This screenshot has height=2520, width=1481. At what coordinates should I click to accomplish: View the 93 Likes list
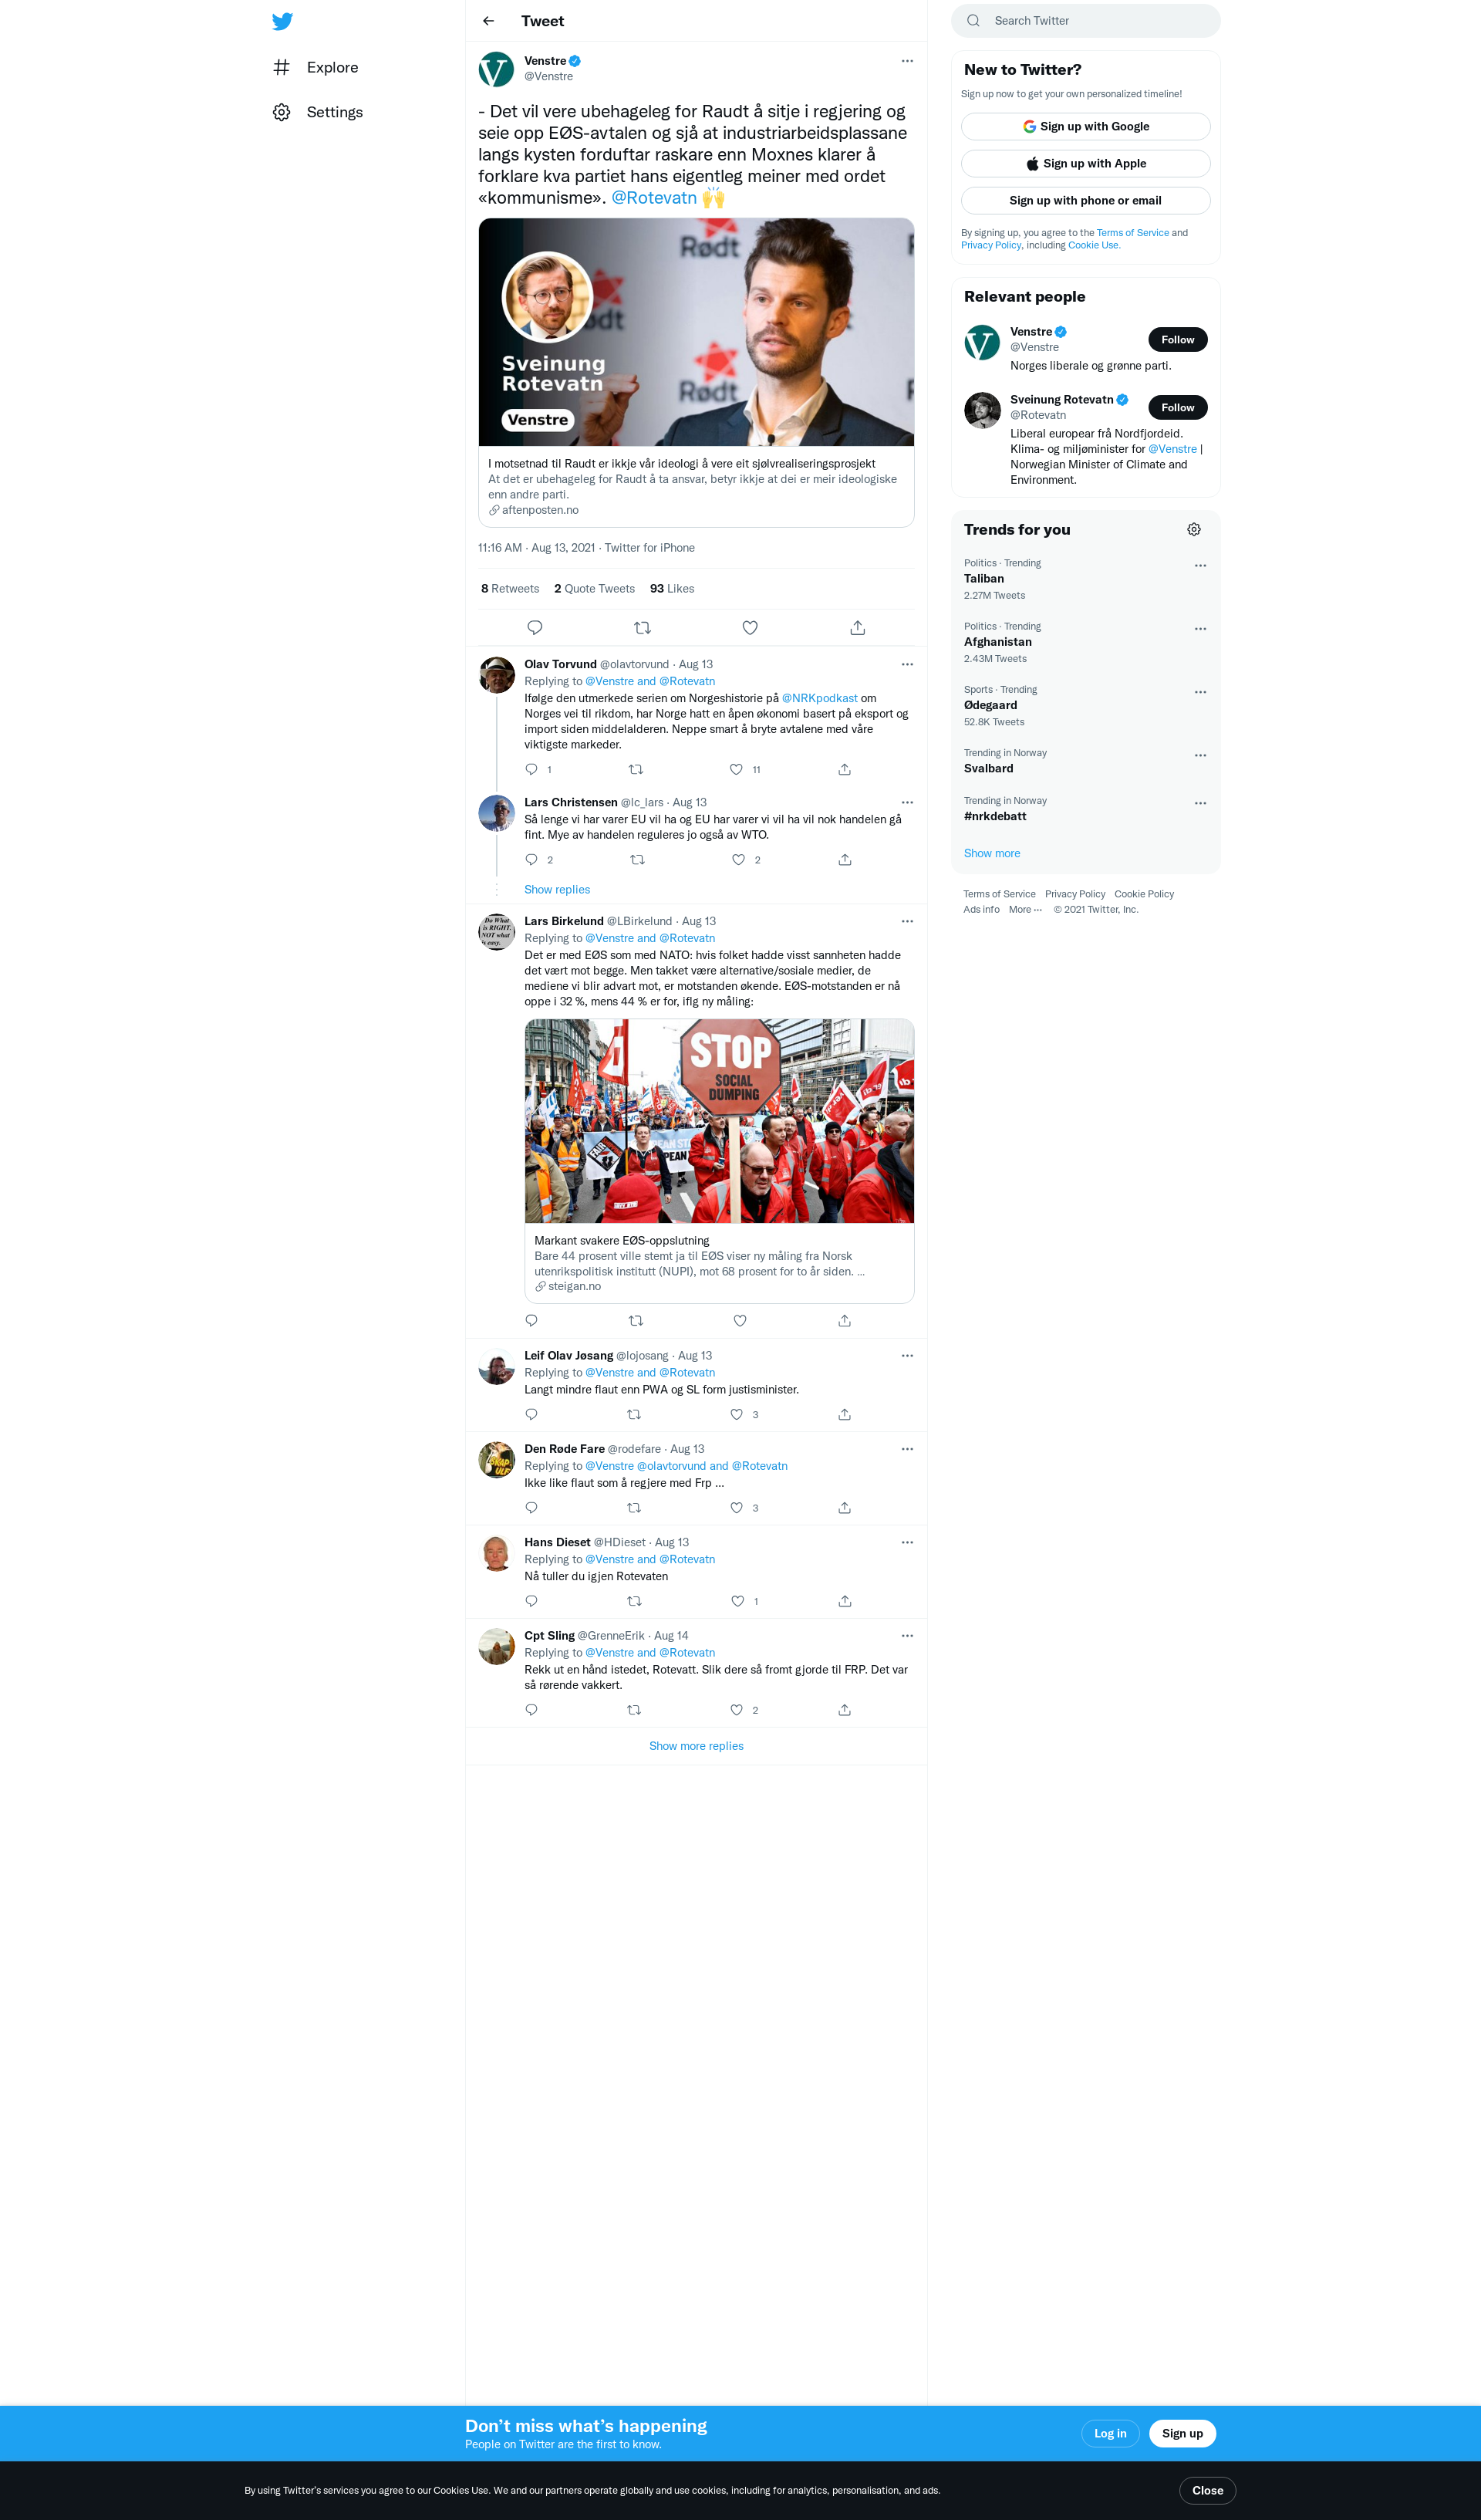(672, 589)
